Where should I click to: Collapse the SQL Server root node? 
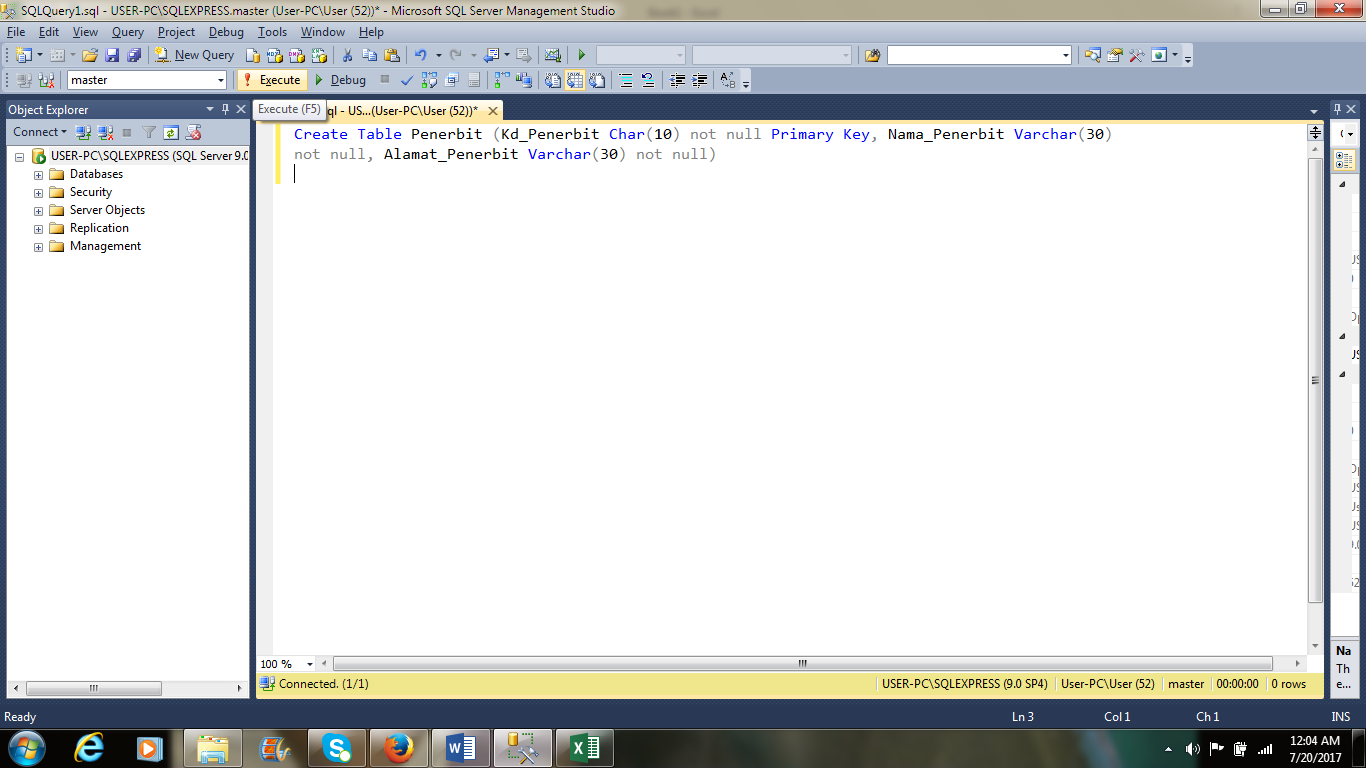click(x=22, y=156)
